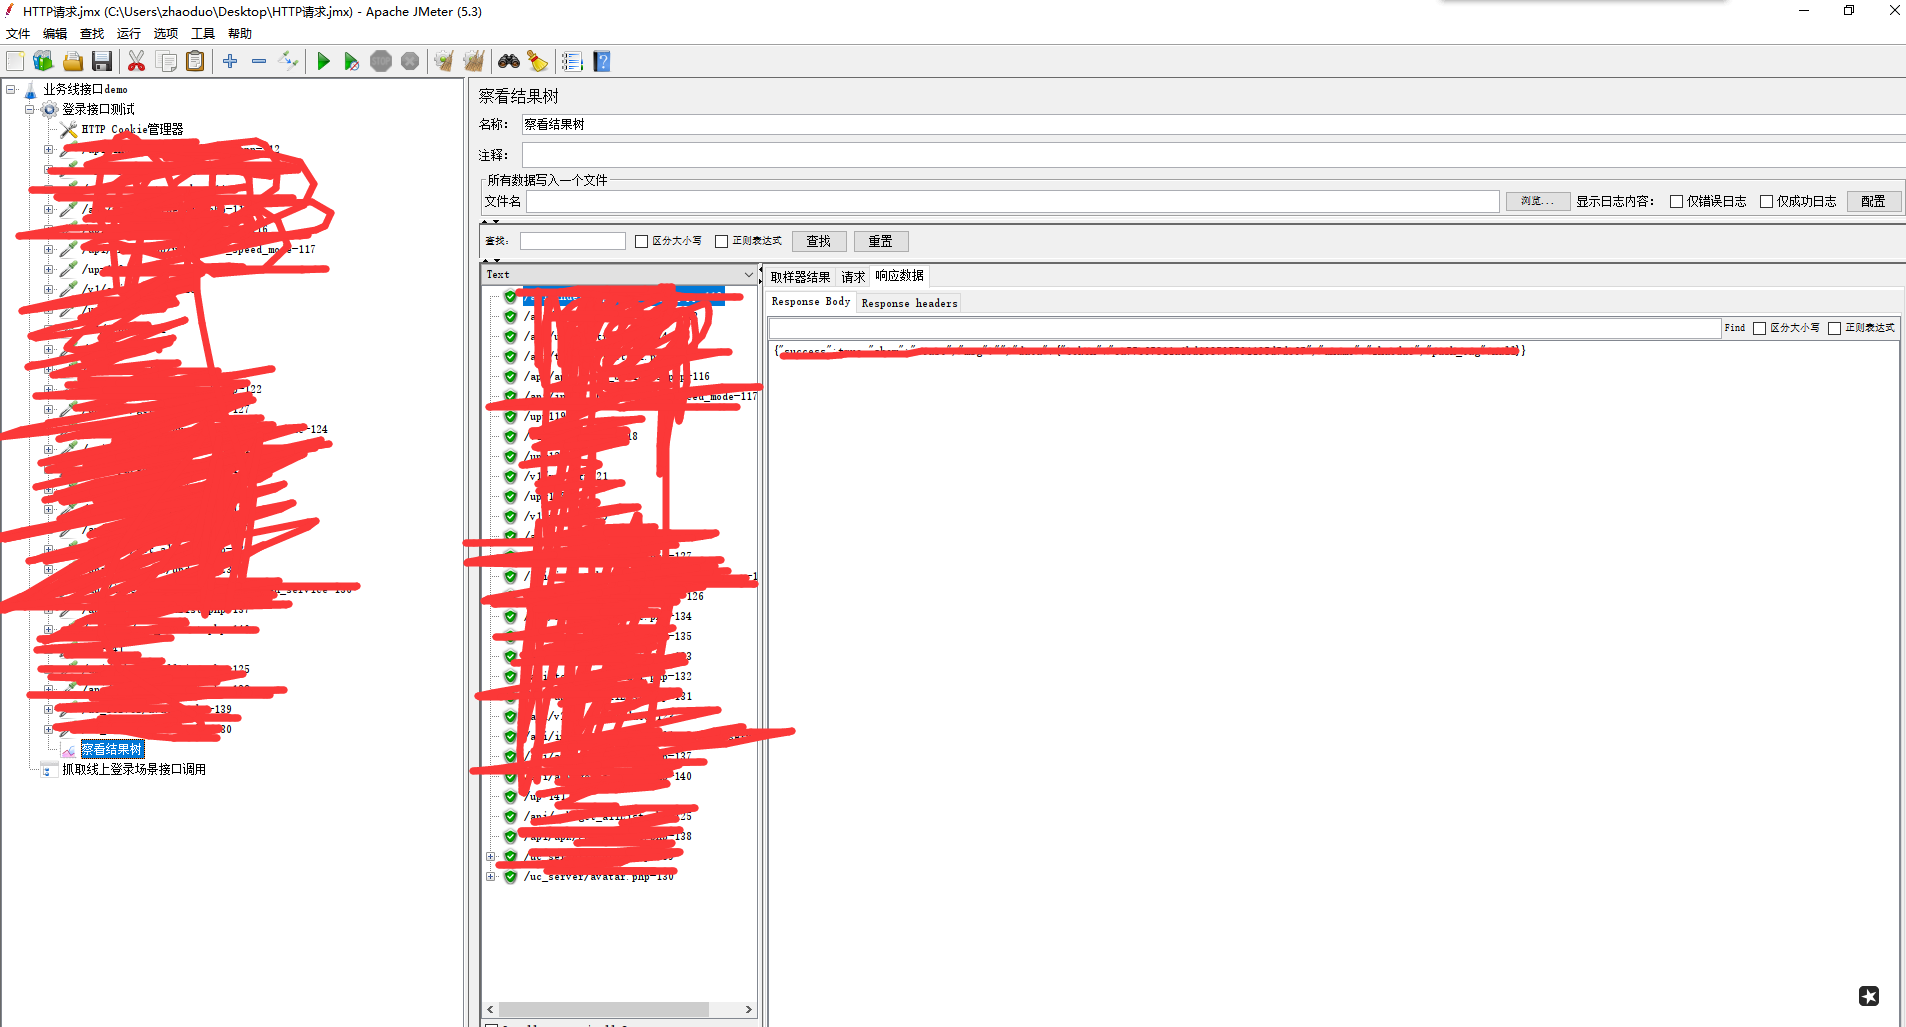Click the 文件名 input field

click(x=1012, y=202)
